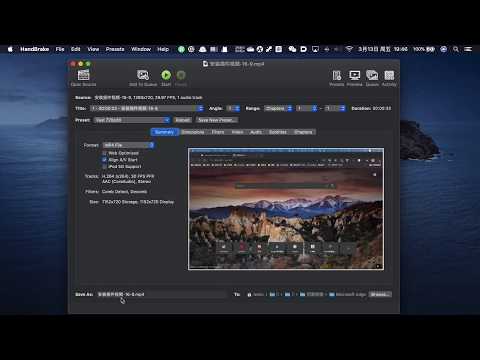The height and width of the screenshot is (360, 480).
Task: Open the View menu
Action: pyautogui.click(x=93, y=49)
